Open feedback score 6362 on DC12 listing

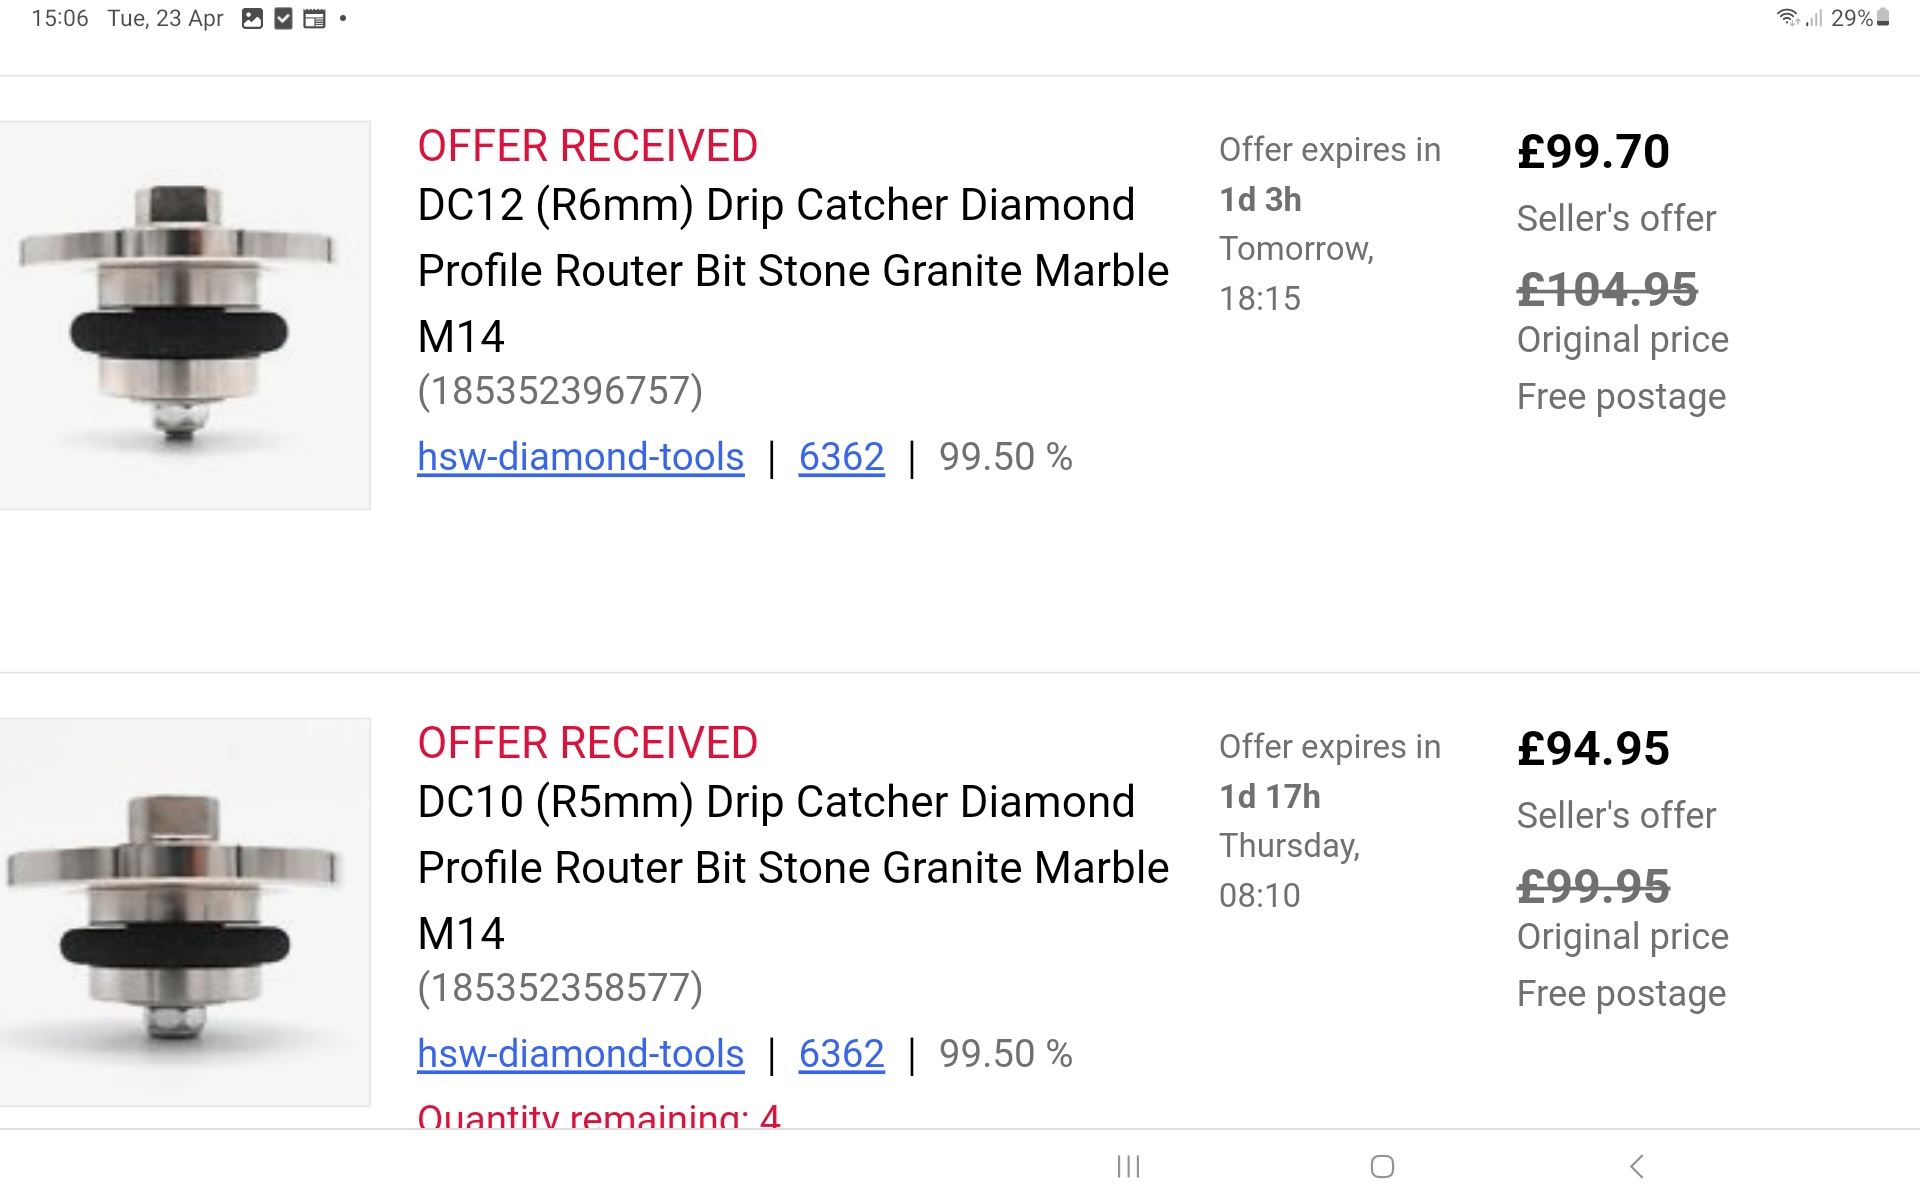(841, 457)
